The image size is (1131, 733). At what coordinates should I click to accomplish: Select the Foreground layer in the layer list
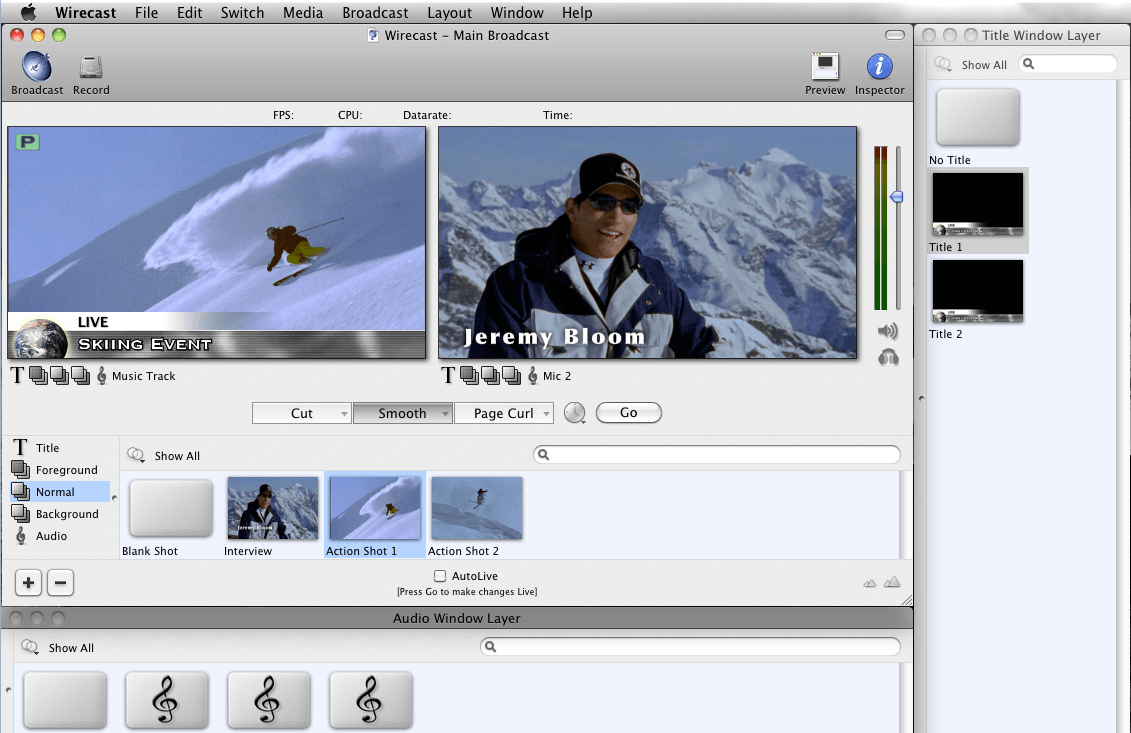60,470
